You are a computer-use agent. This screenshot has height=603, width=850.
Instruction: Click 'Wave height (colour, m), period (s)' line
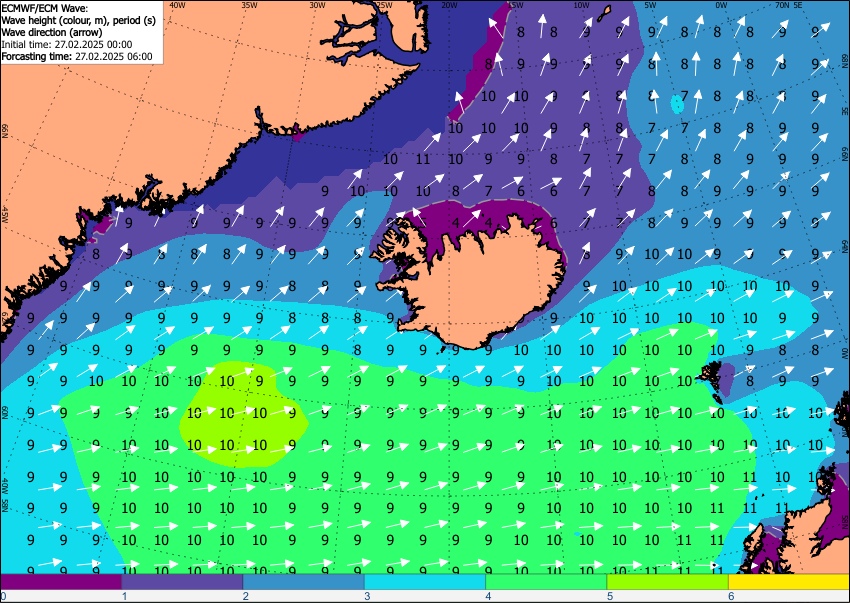coord(79,20)
